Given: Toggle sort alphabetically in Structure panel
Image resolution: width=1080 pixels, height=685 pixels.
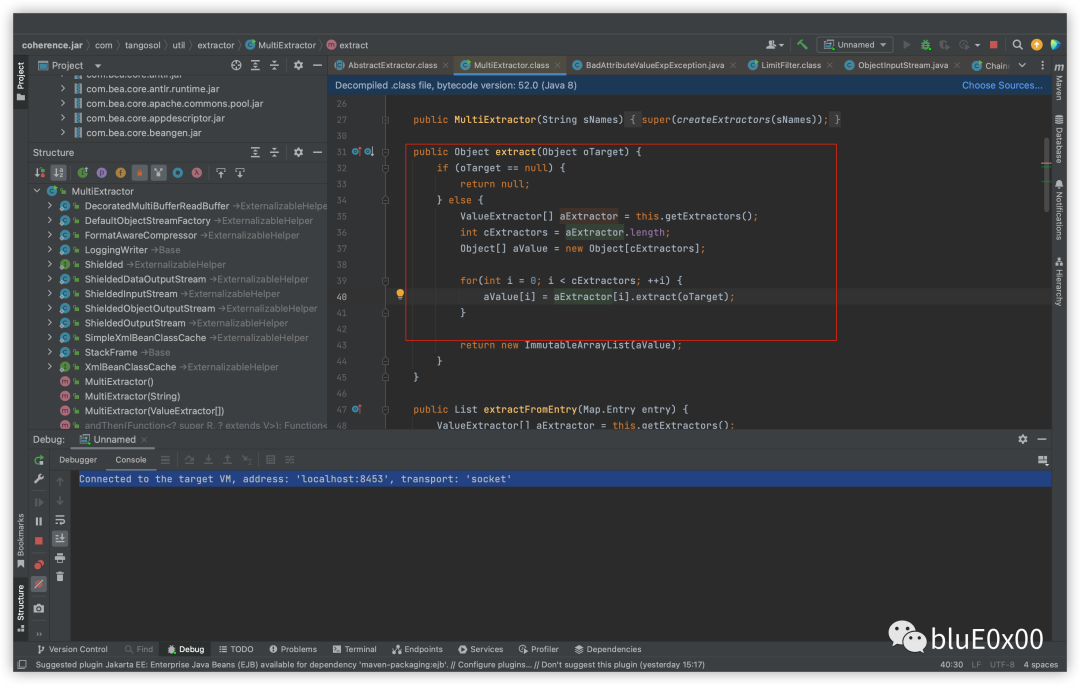Looking at the screenshot, I should [59, 173].
